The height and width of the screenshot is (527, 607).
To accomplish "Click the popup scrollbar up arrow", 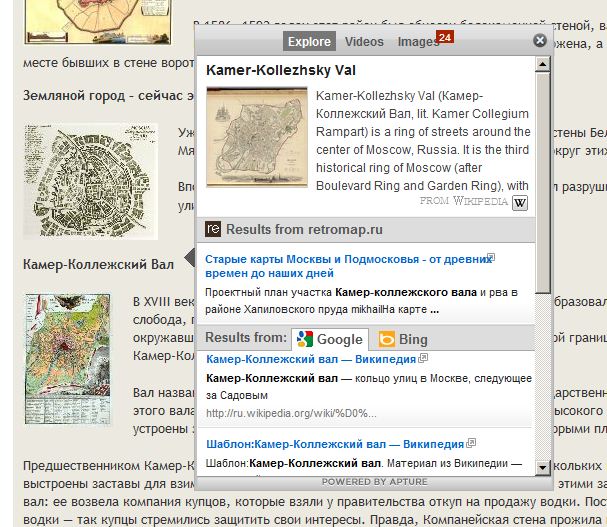I will [542, 63].
